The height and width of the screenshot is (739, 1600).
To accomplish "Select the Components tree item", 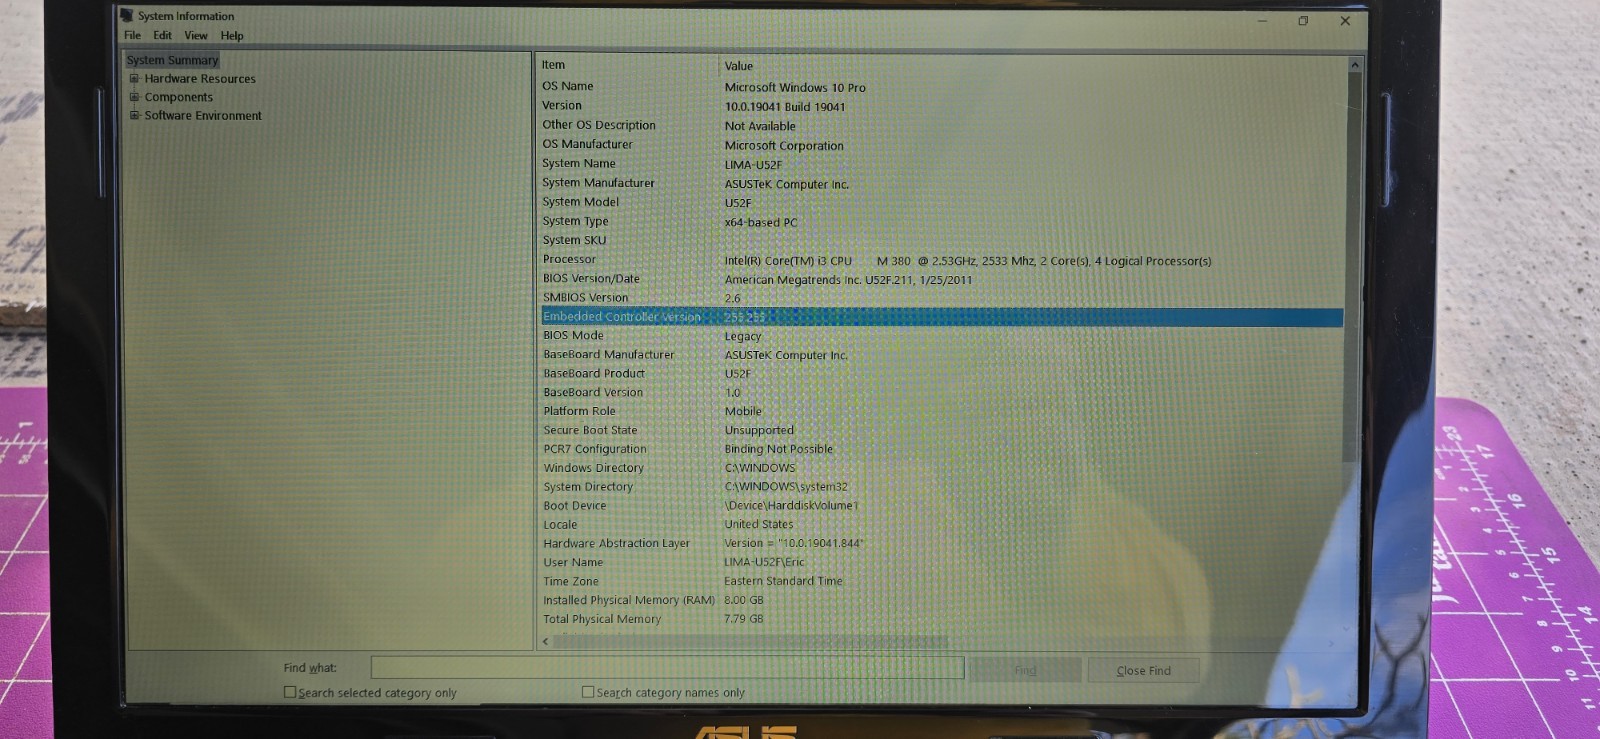I will (178, 97).
